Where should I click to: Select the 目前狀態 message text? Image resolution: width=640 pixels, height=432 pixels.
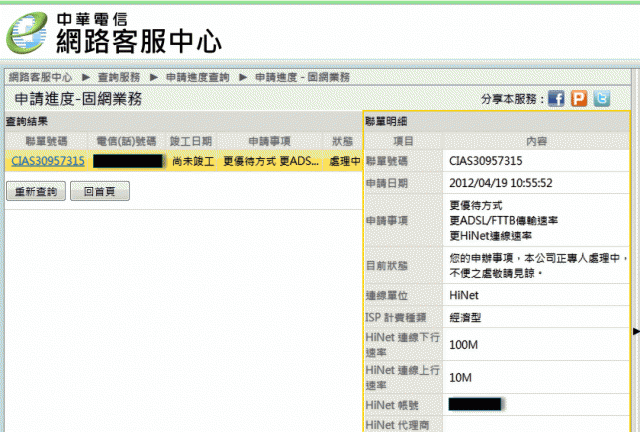click(x=538, y=265)
